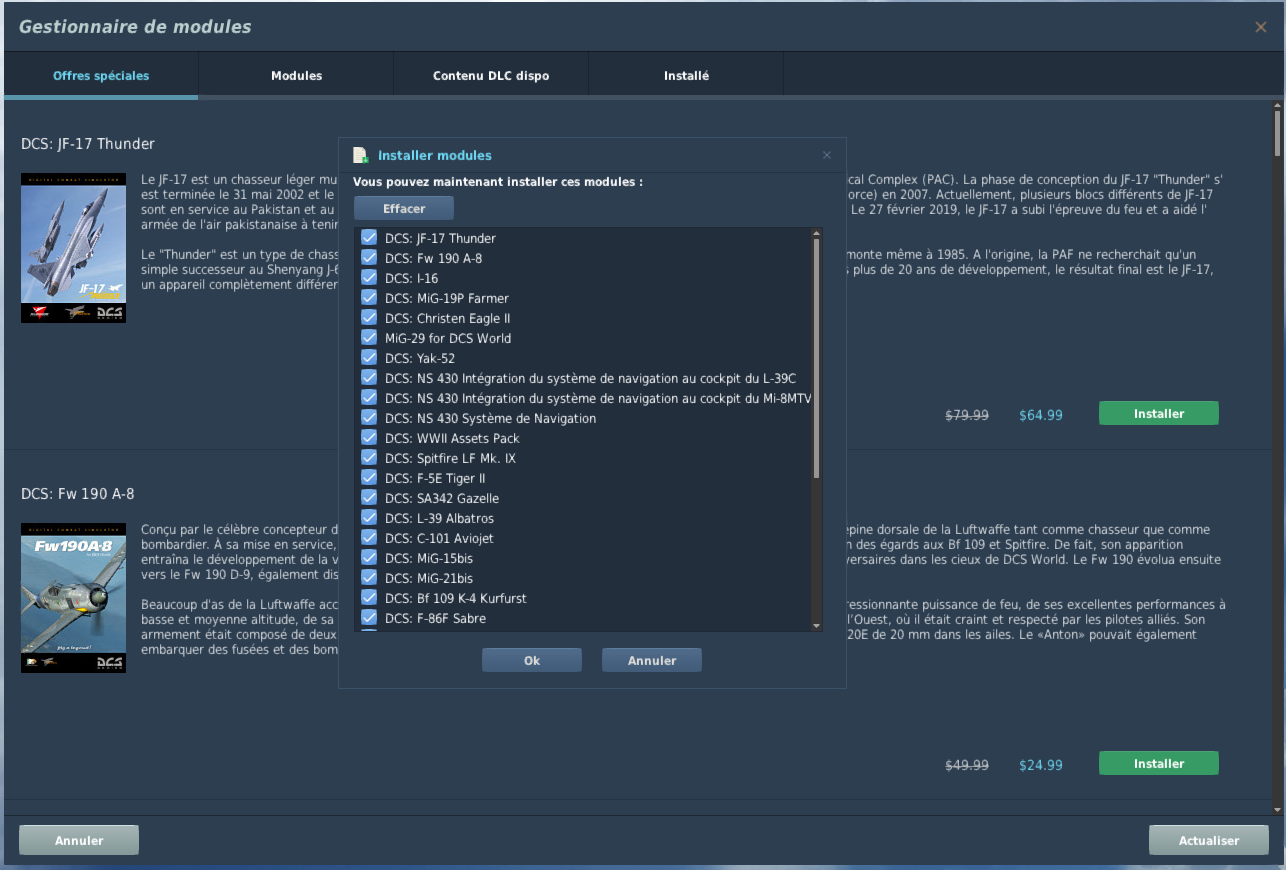1286x870 pixels.
Task: Toggle NS 430 Système de Navigation checkbox
Action: 369,418
